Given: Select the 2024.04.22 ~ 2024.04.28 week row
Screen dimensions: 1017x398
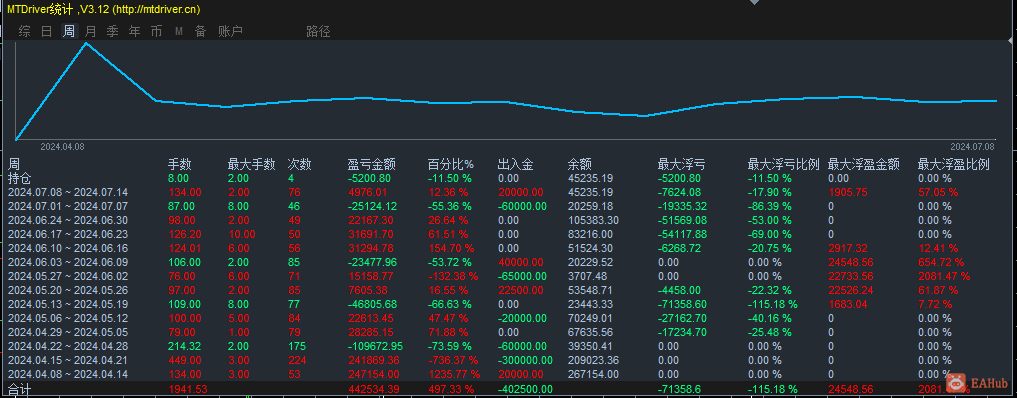Looking at the screenshot, I should point(509,346).
